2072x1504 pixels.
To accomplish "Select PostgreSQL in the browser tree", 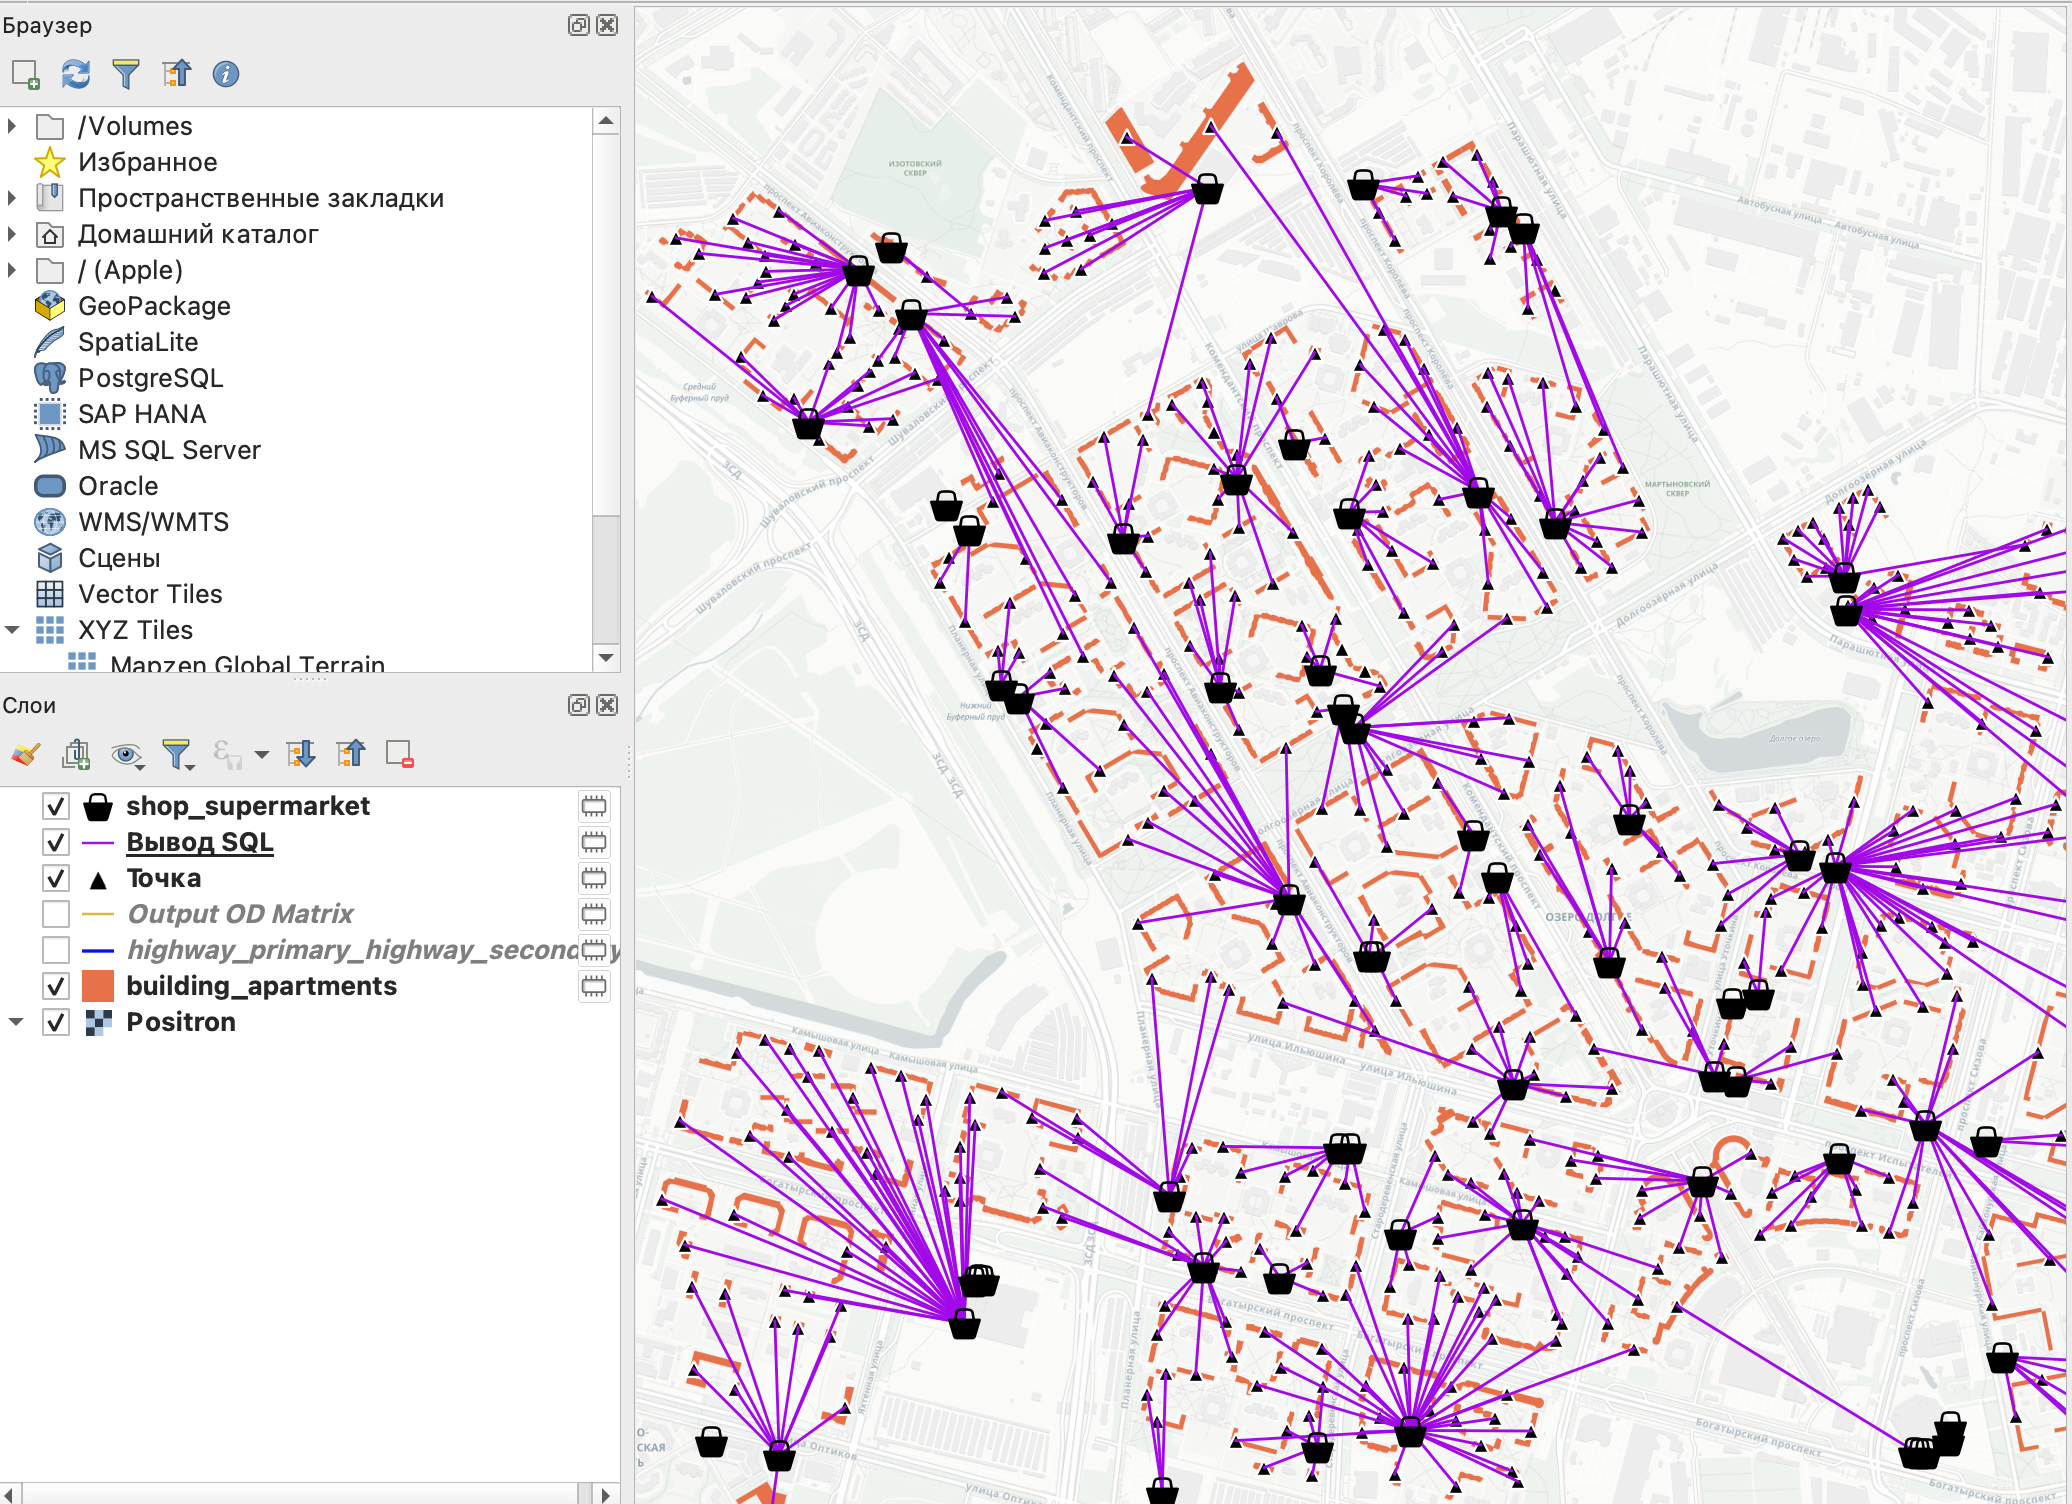I will point(150,378).
